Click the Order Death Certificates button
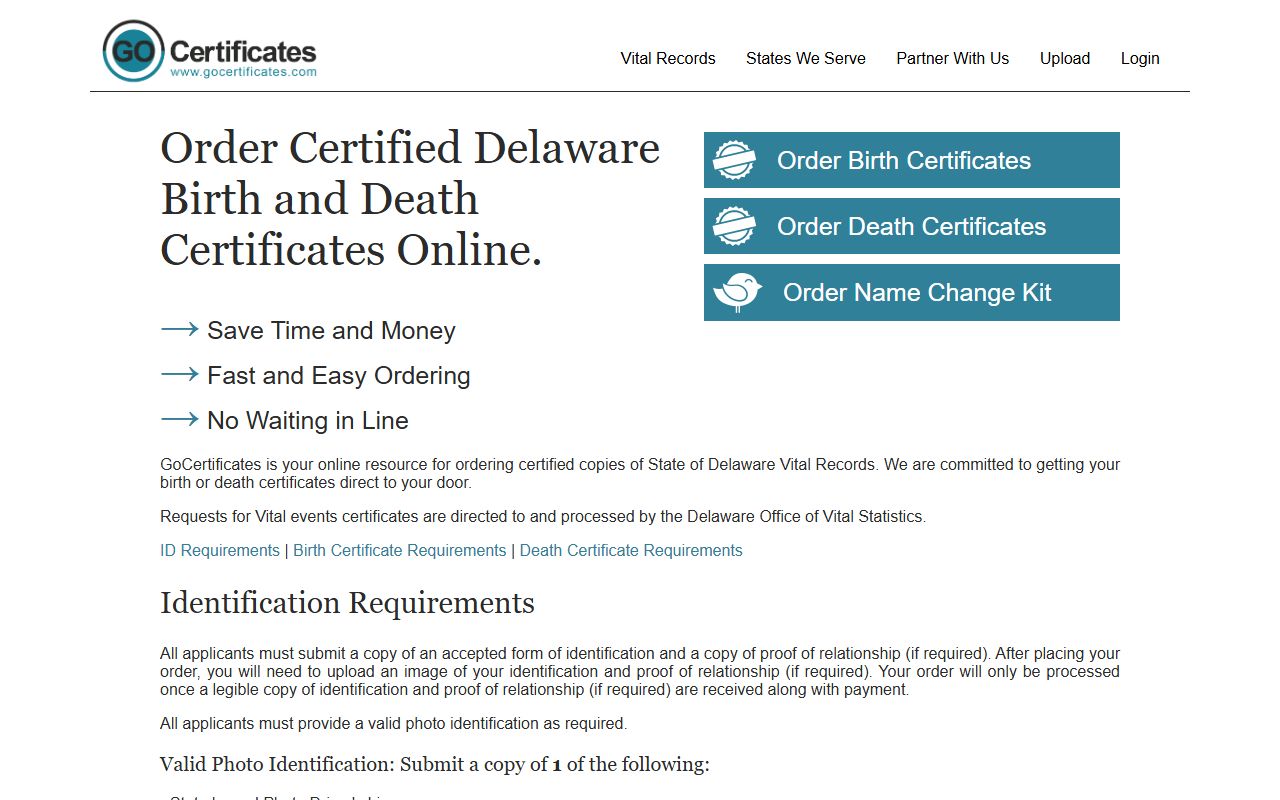Image resolution: width=1280 pixels, height=800 pixels. coord(912,226)
